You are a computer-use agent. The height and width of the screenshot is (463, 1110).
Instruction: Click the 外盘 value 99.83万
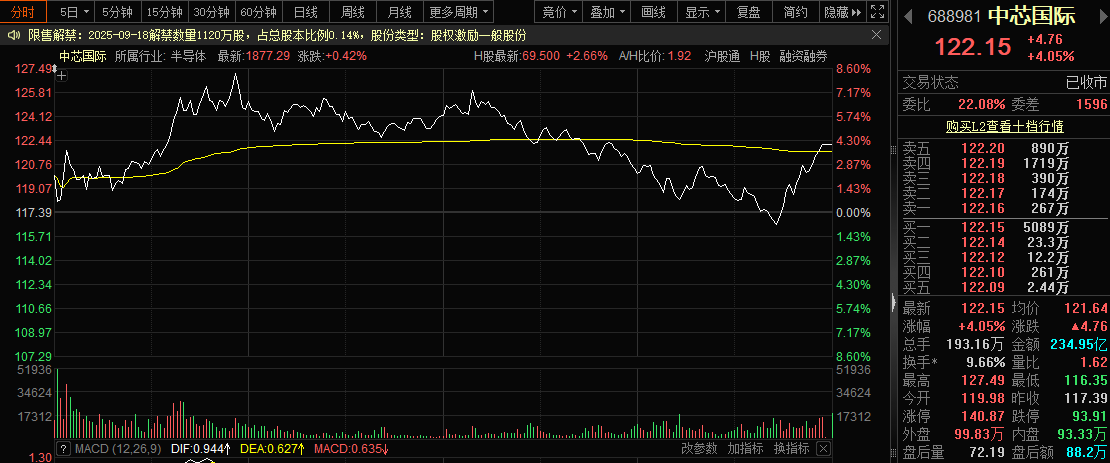point(981,435)
